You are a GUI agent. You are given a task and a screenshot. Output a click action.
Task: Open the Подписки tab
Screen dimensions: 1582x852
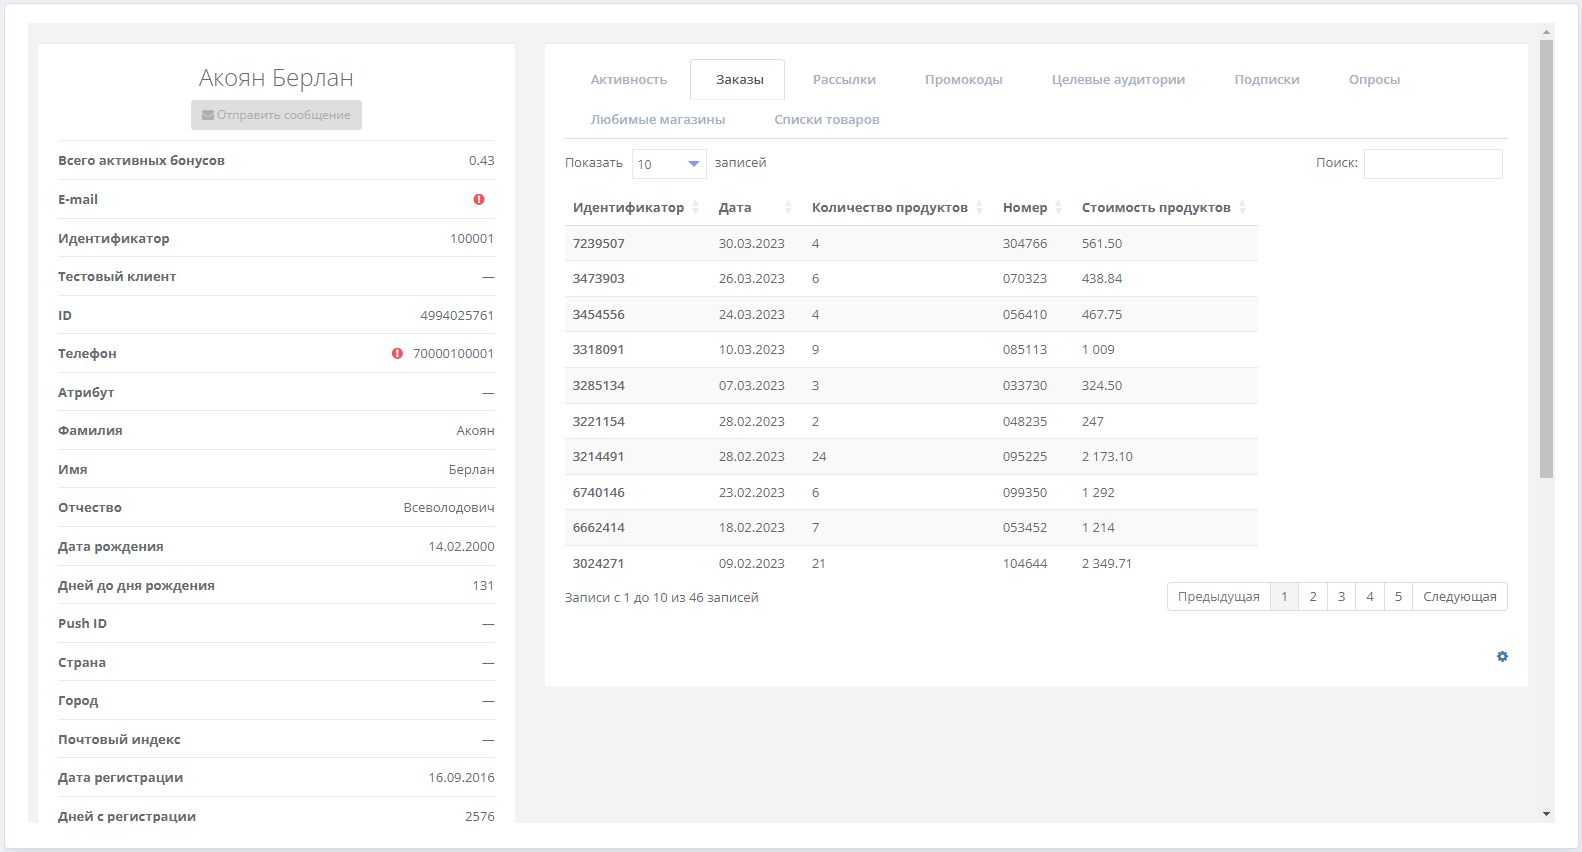1266,80
